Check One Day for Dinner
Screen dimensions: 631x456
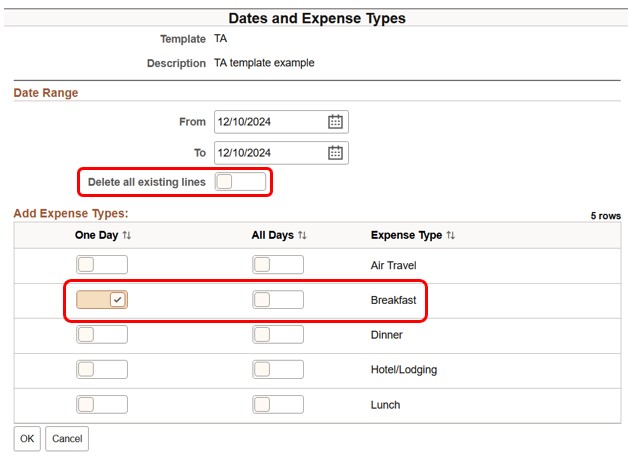click(x=102, y=335)
